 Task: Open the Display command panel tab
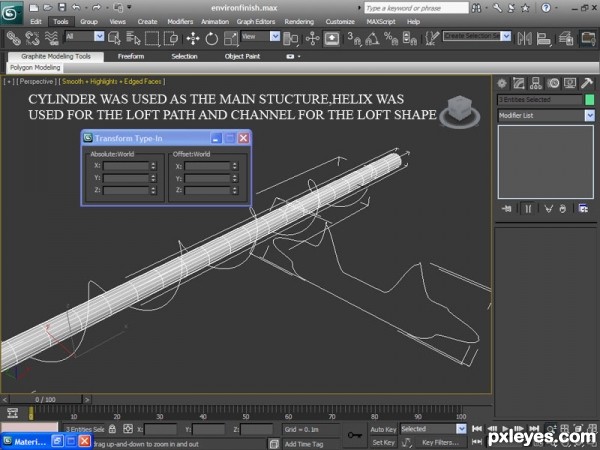coord(570,83)
